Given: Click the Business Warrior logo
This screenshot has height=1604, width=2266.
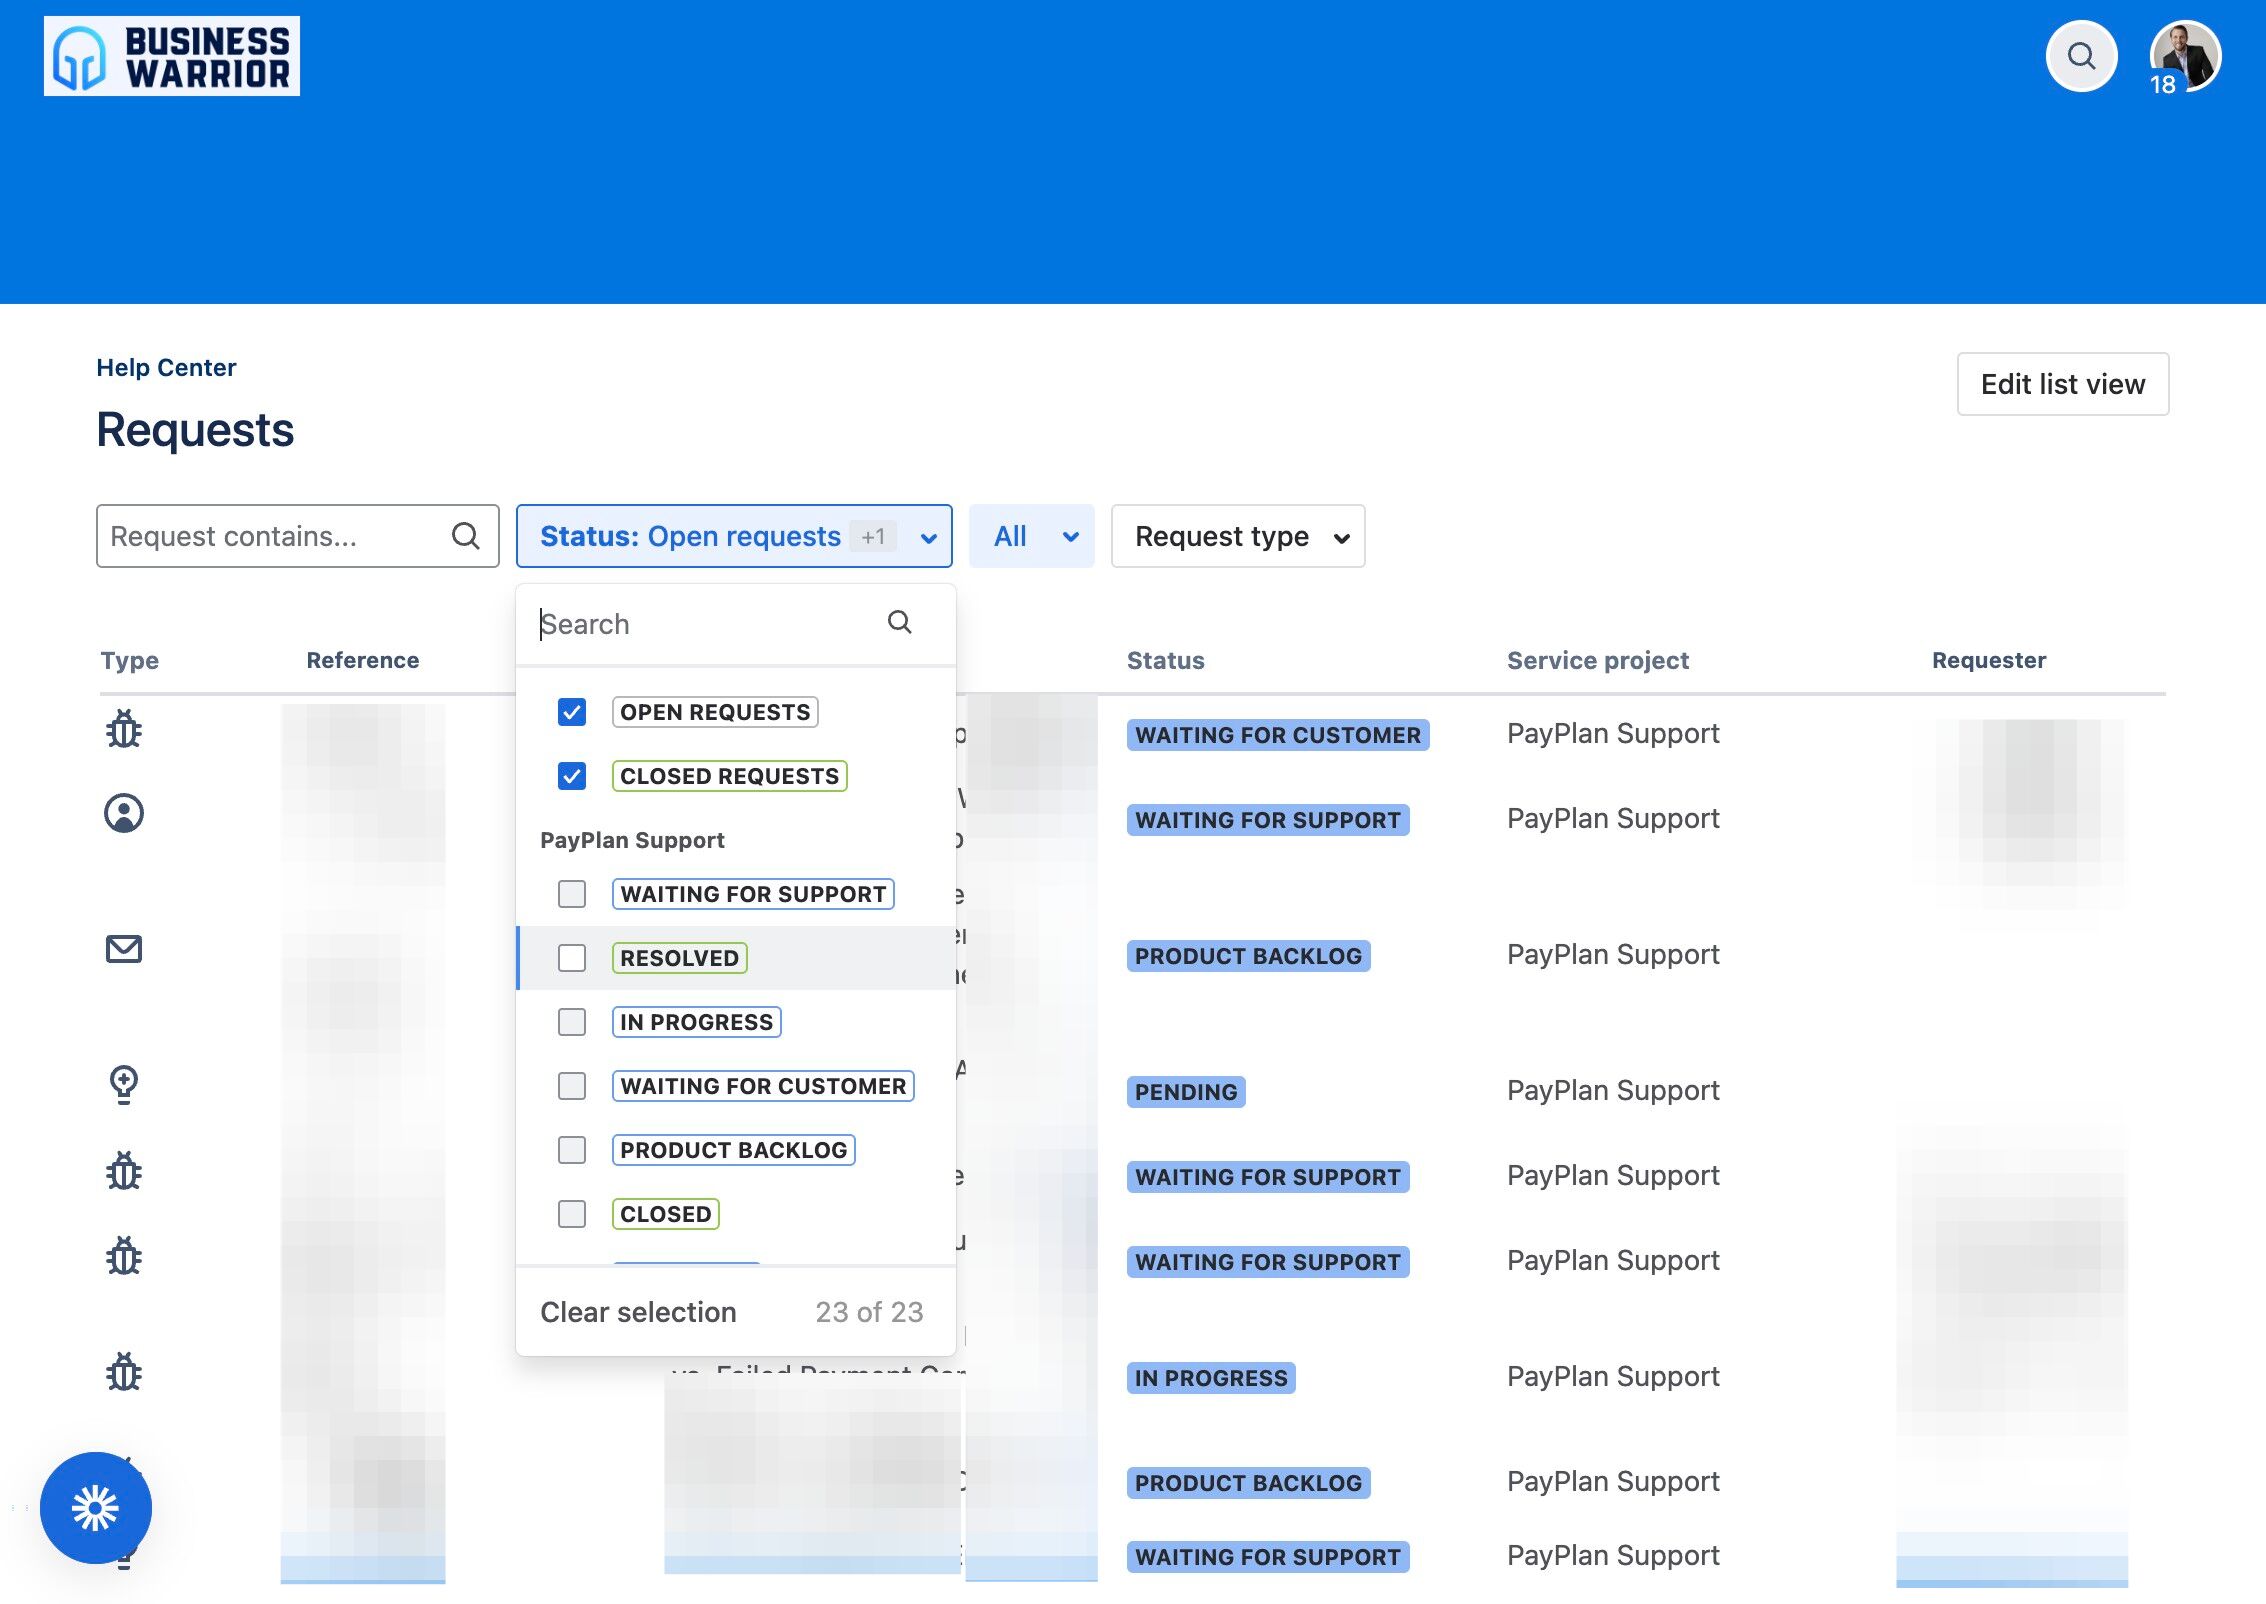Looking at the screenshot, I should pos(172,56).
